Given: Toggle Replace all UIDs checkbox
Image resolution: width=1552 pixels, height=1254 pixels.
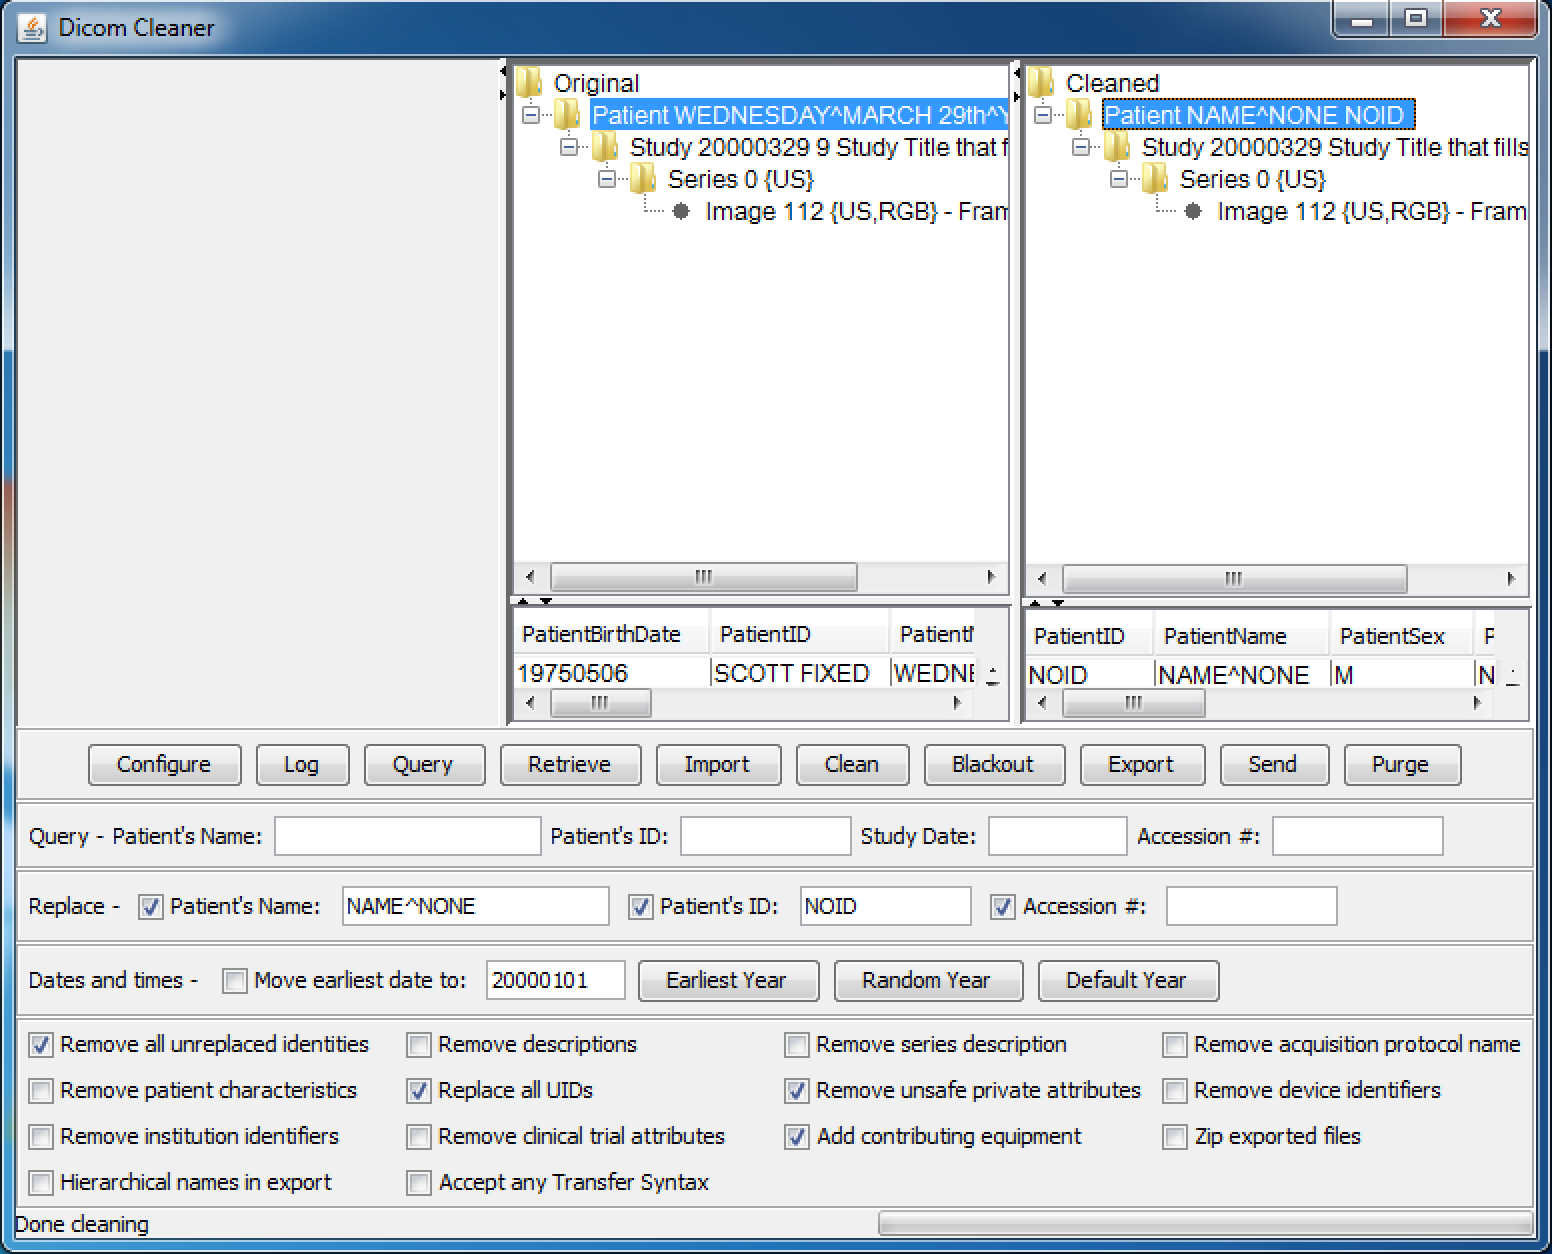Looking at the screenshot, I should point(418,1091).
